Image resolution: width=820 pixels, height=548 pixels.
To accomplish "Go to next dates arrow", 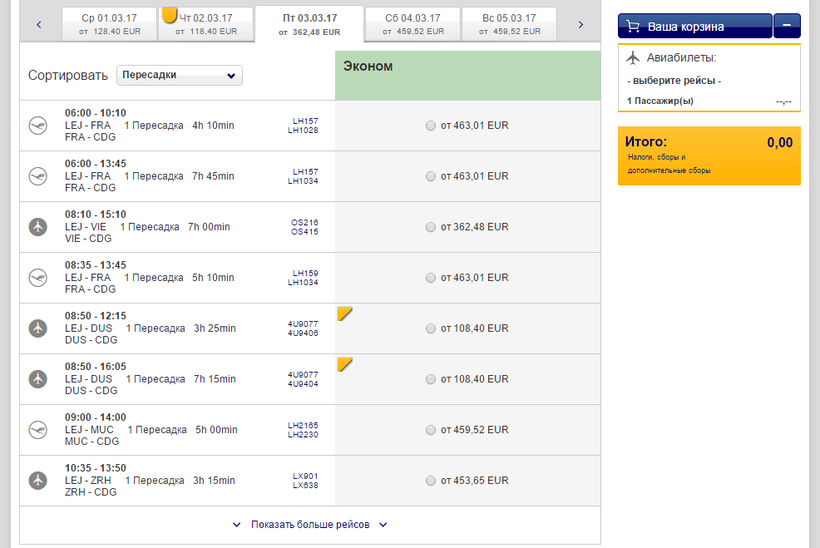I will coord(580,24).
